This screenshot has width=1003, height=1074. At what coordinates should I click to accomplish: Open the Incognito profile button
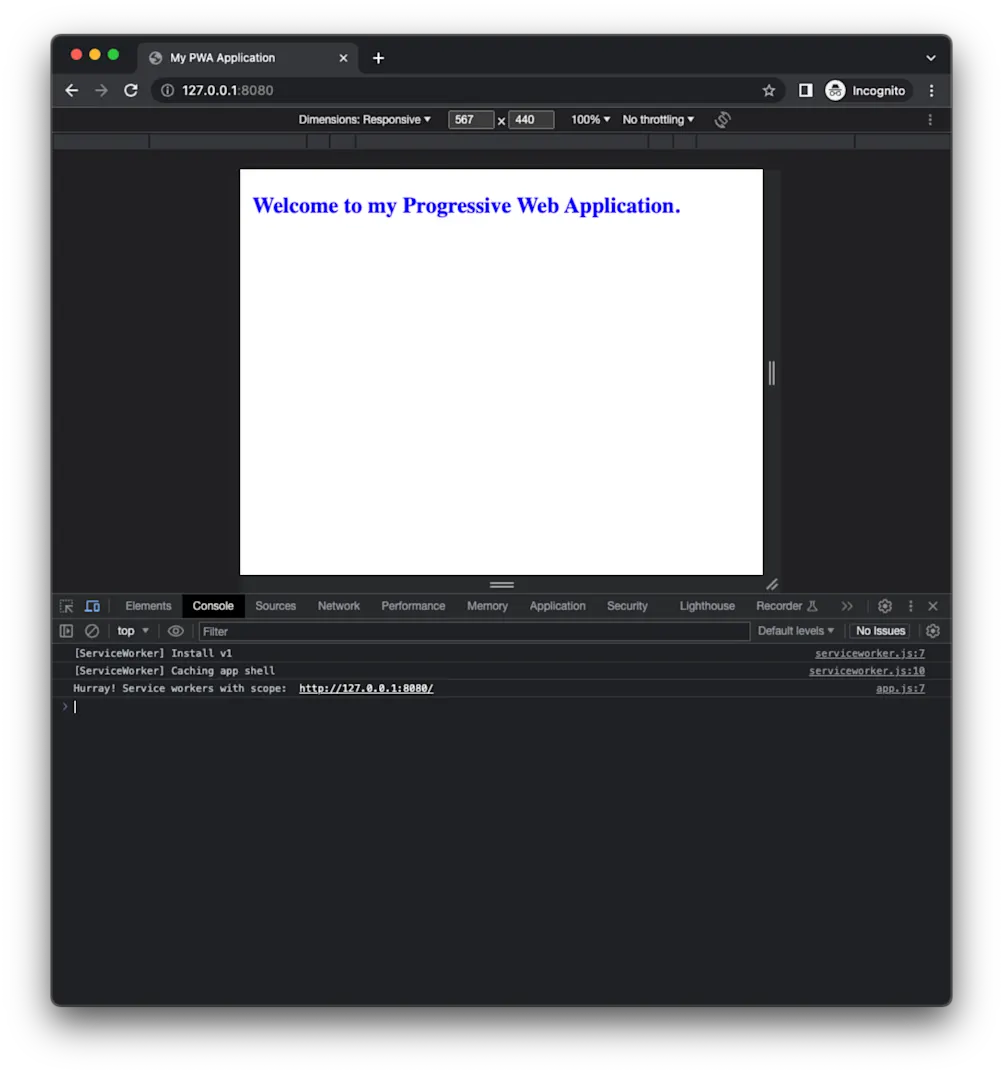[x=867, y=90]
